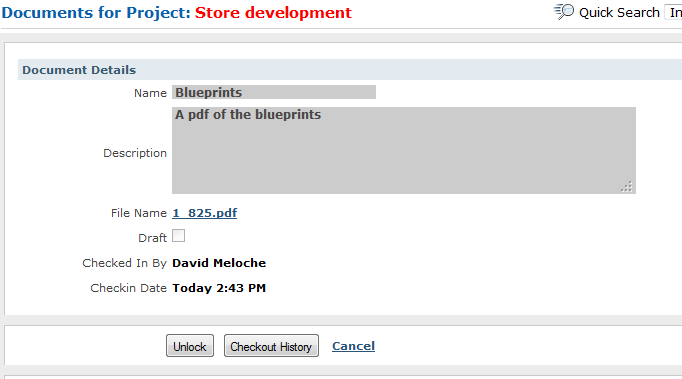This screenshot has height=379, width=682.
Task: Click the Description label
Action: point(135,153)
